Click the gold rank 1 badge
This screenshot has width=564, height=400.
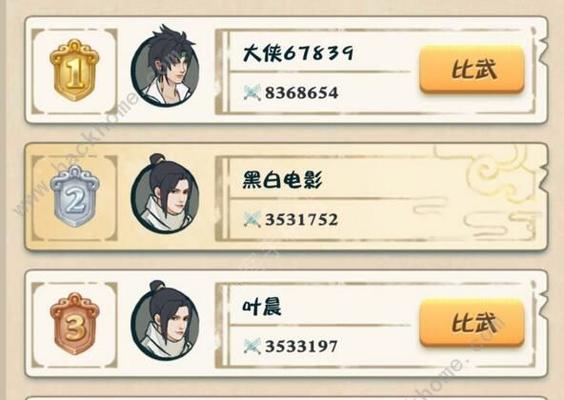click(x=74, y=70)
